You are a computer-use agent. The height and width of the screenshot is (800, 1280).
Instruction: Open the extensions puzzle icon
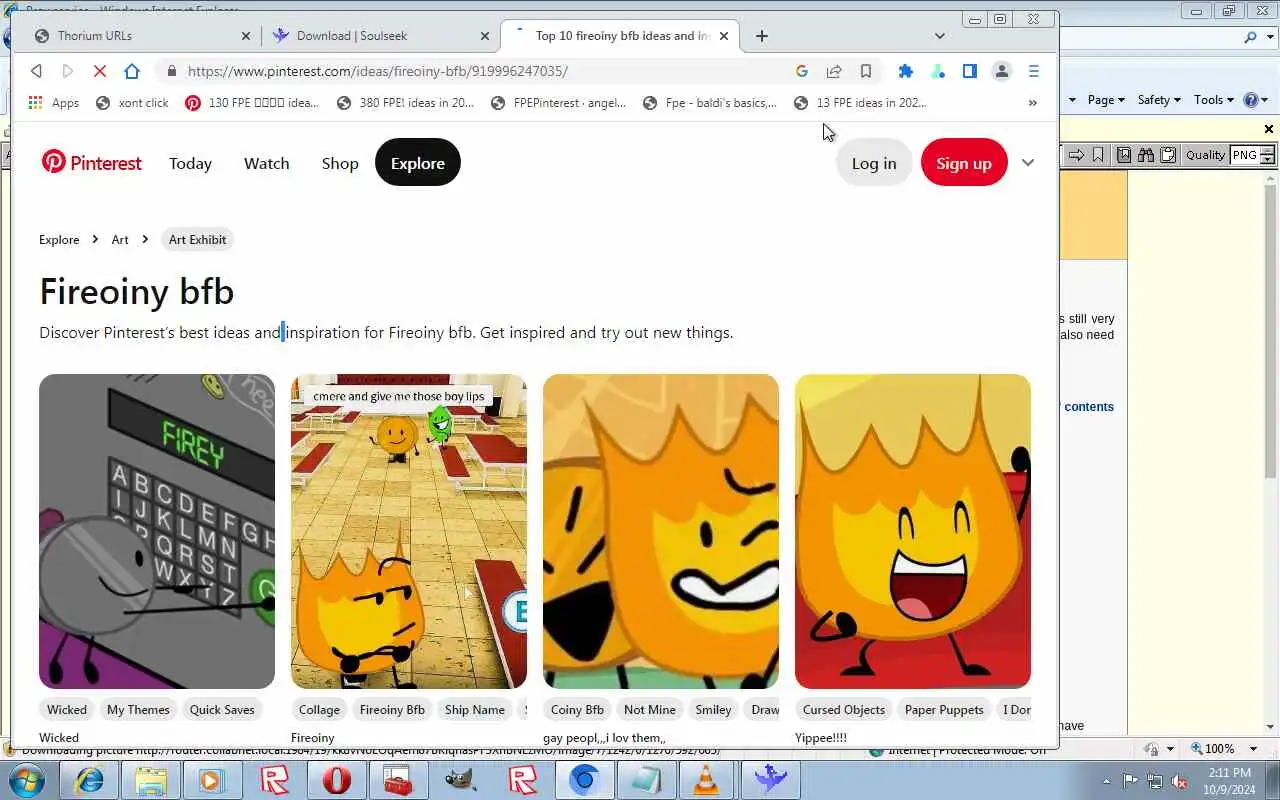[x=906, y=71]
